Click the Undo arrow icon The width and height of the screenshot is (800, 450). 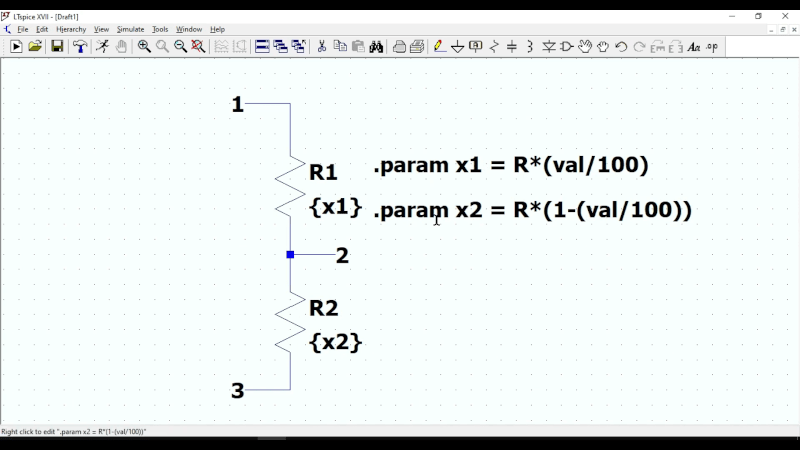tap(621, 47)
